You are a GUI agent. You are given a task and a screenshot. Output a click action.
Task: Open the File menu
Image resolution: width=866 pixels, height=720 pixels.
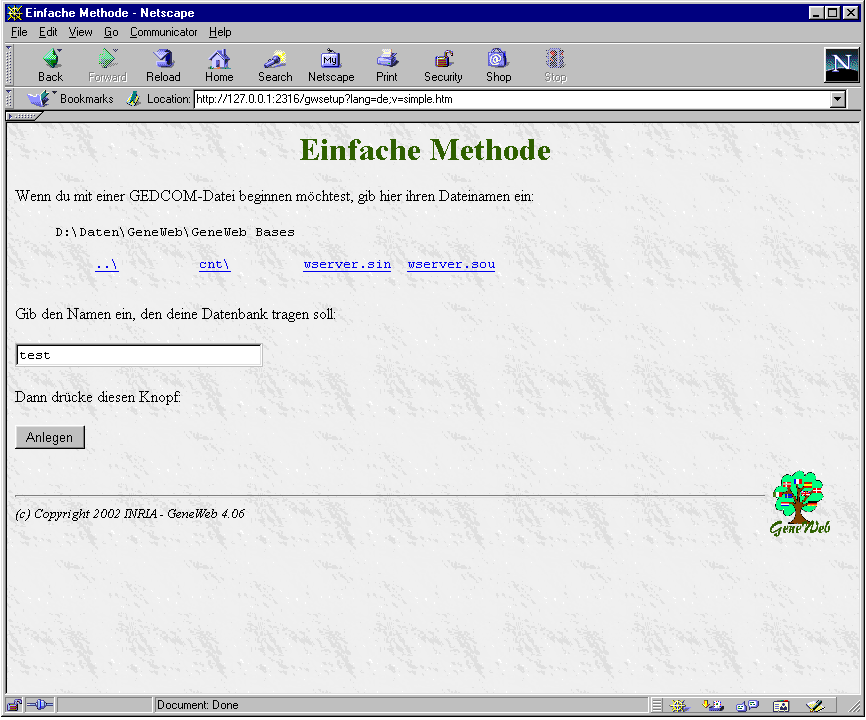point(19,32)
